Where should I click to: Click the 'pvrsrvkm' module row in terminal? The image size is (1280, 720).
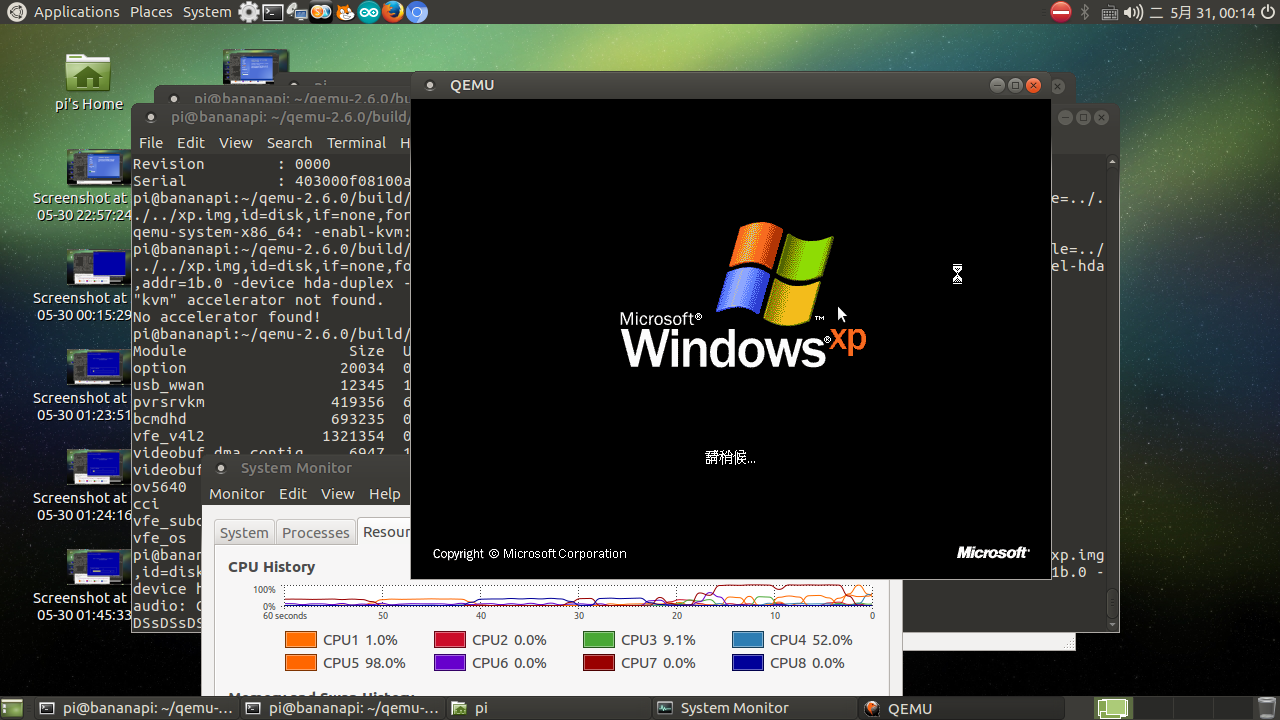pos(271,402)
